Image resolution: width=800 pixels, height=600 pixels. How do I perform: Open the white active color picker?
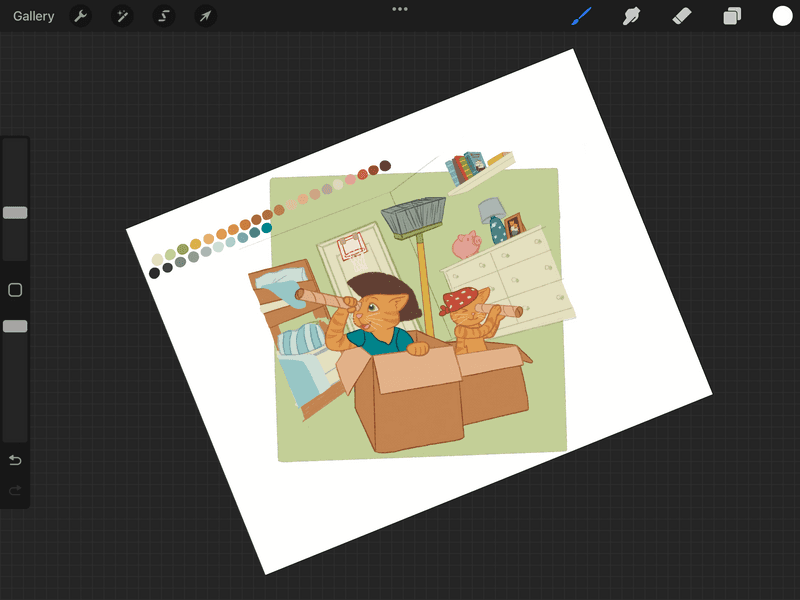(x=782, y=16)
